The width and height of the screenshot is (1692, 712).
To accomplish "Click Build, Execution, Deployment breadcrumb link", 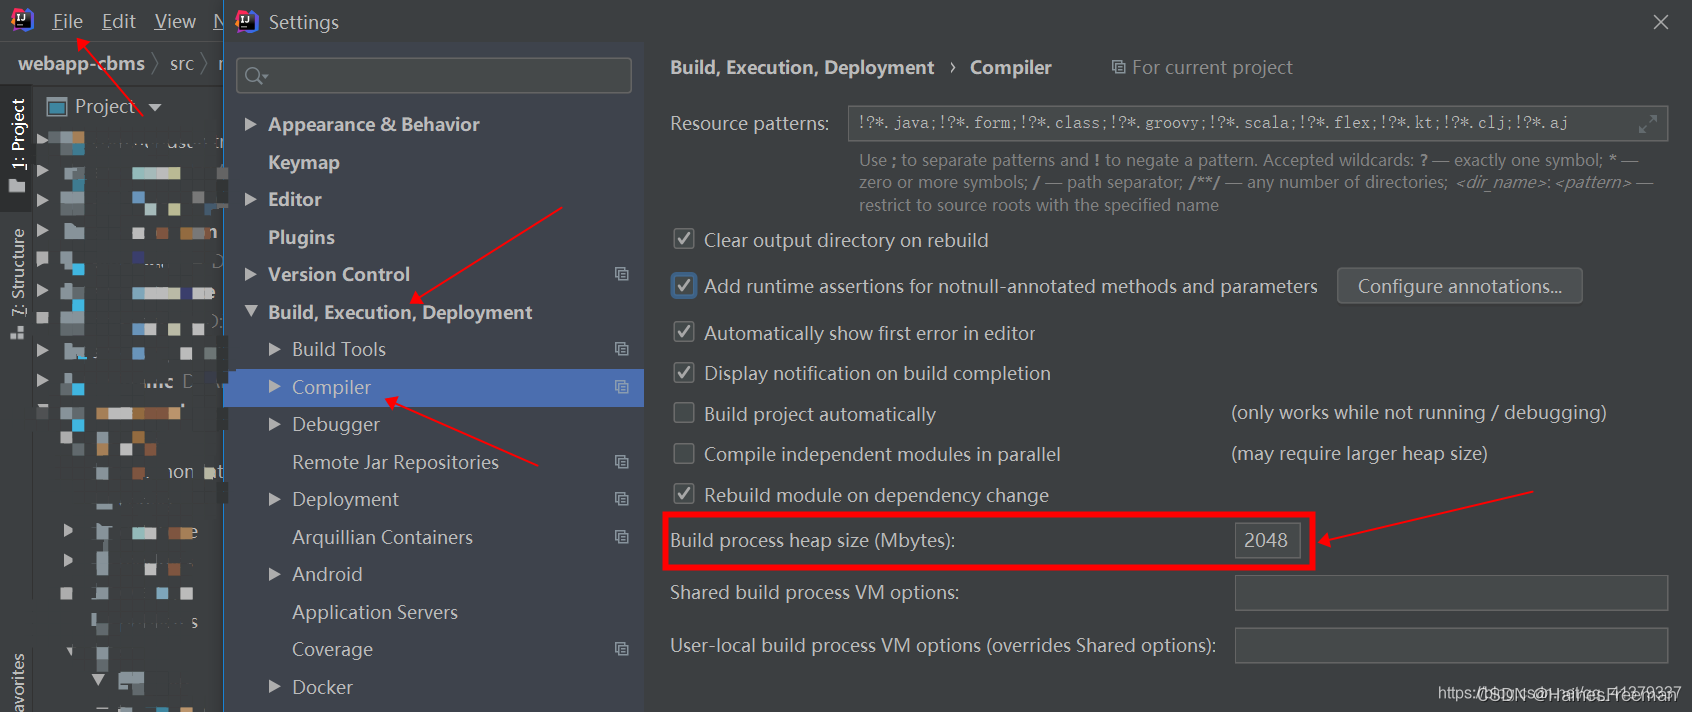I will point(802,67).
